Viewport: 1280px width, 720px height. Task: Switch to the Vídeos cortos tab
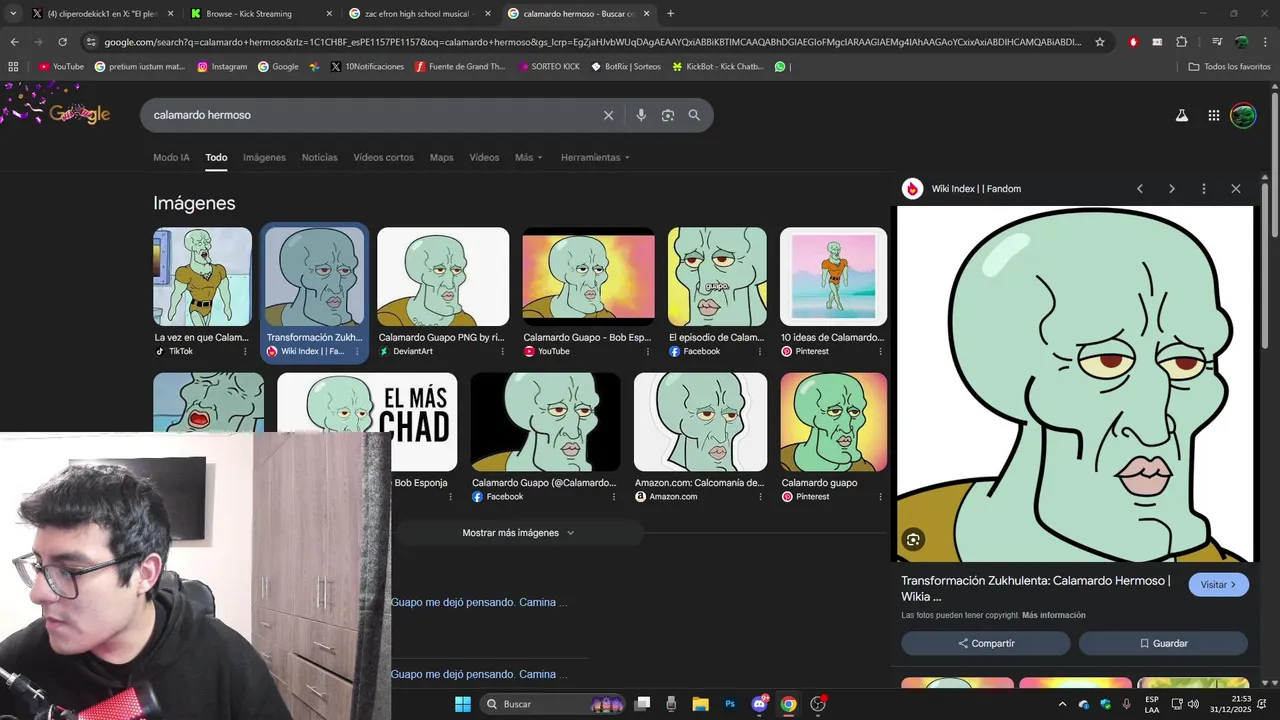(x=383, y=158)
